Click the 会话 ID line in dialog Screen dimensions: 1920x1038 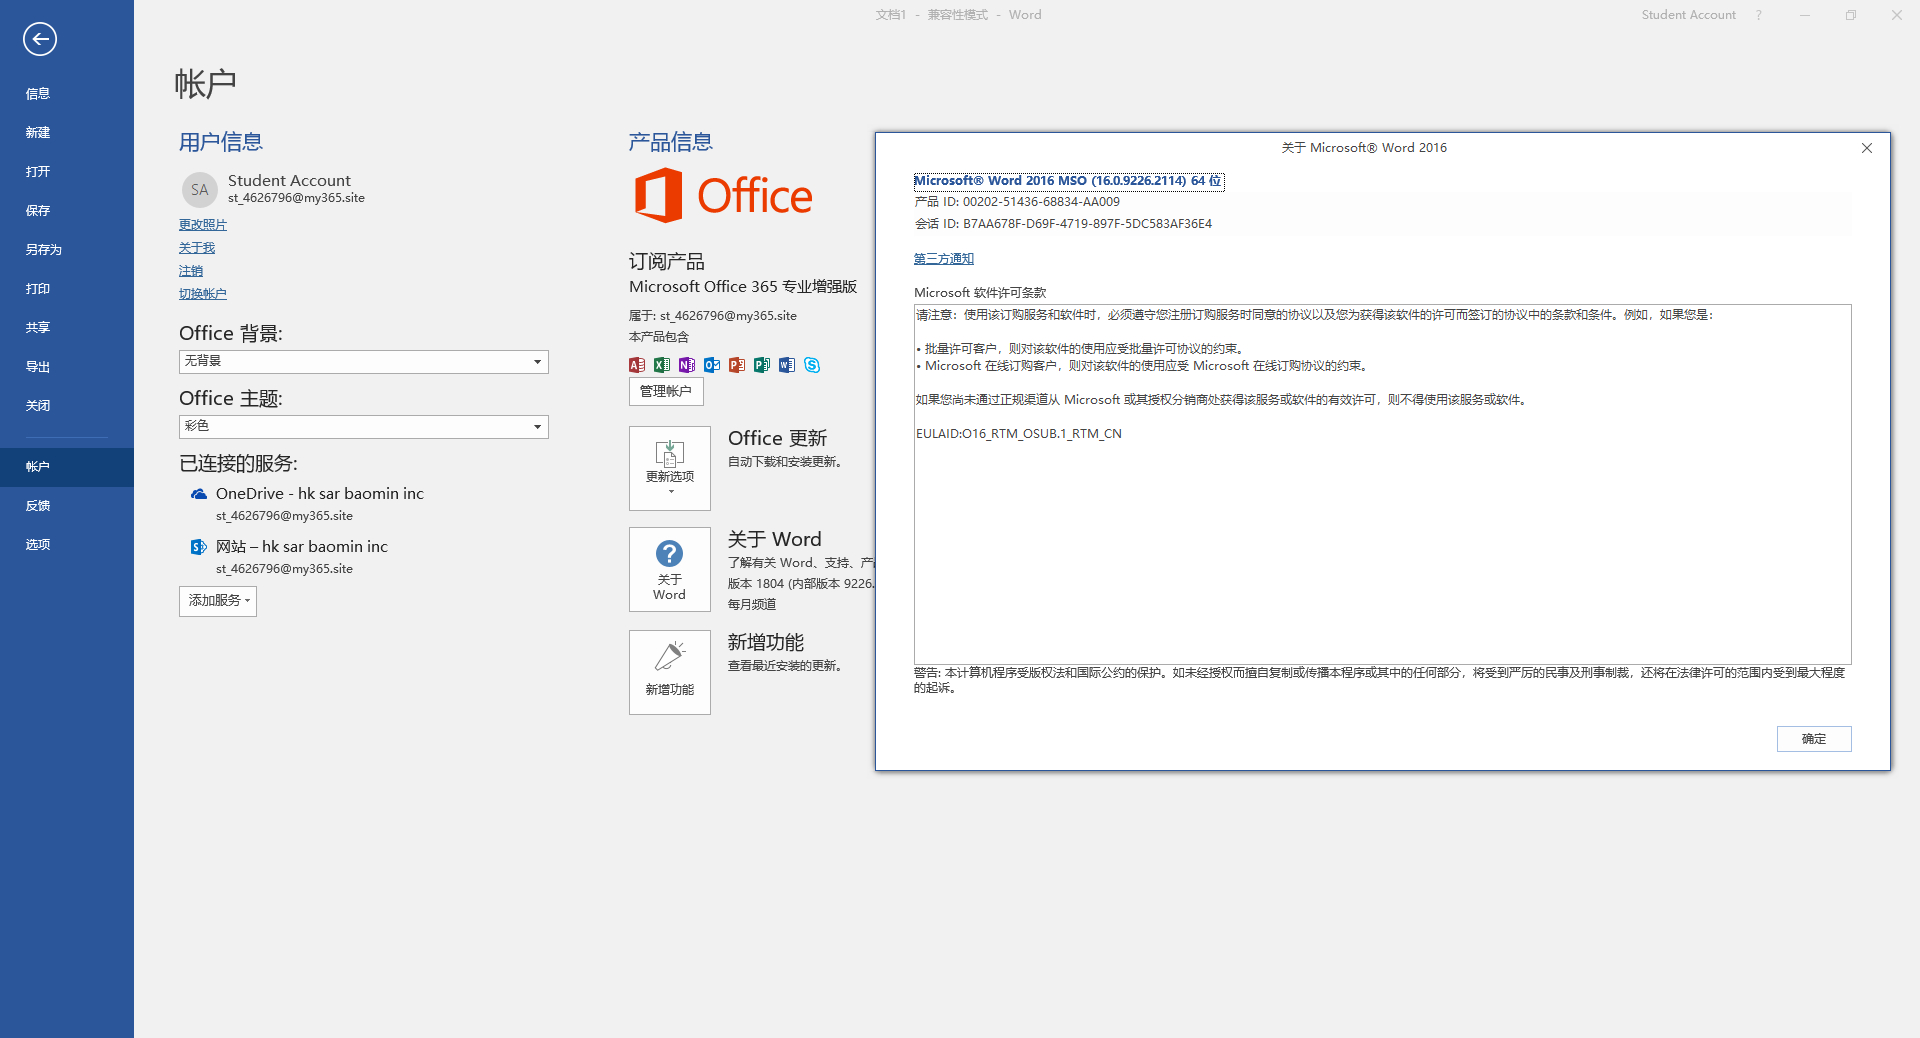coord(1063,224)
